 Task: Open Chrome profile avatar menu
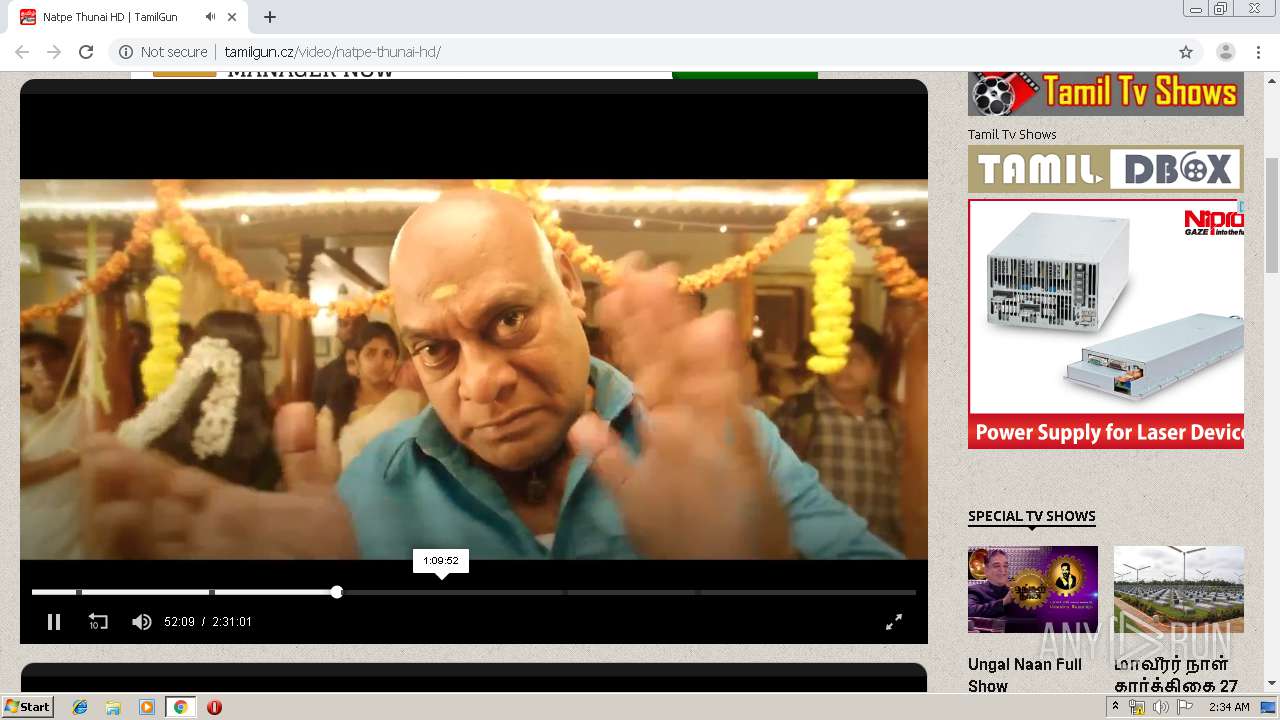coord(1225,52)
